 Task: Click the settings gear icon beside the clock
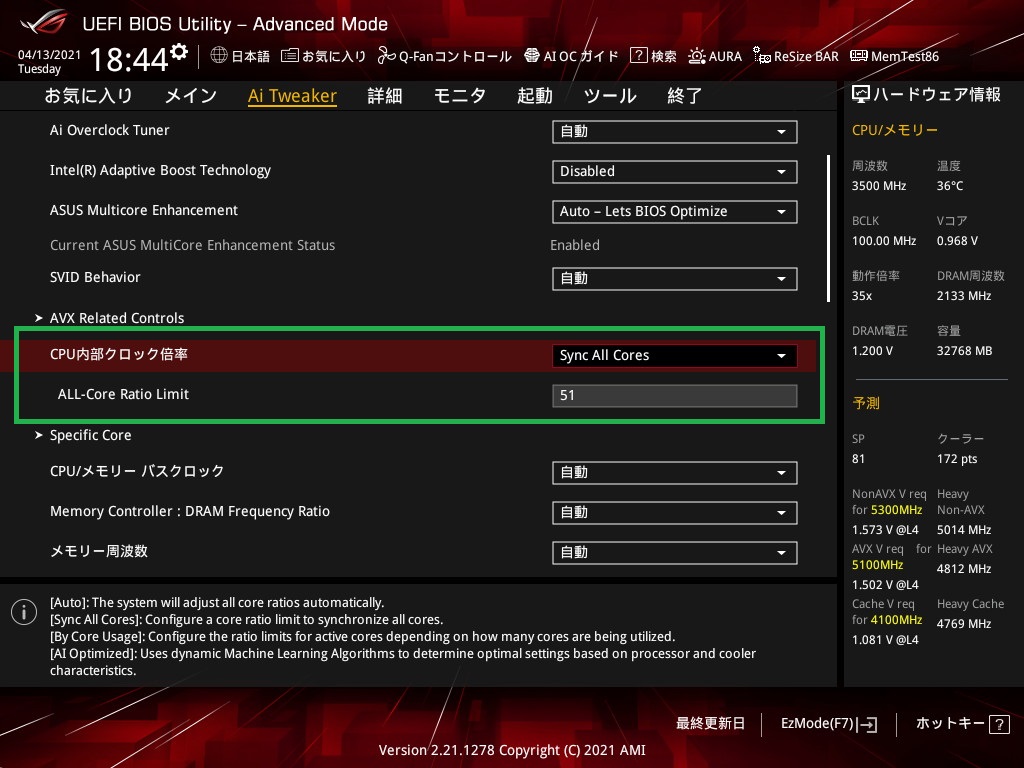click(179, 52)
